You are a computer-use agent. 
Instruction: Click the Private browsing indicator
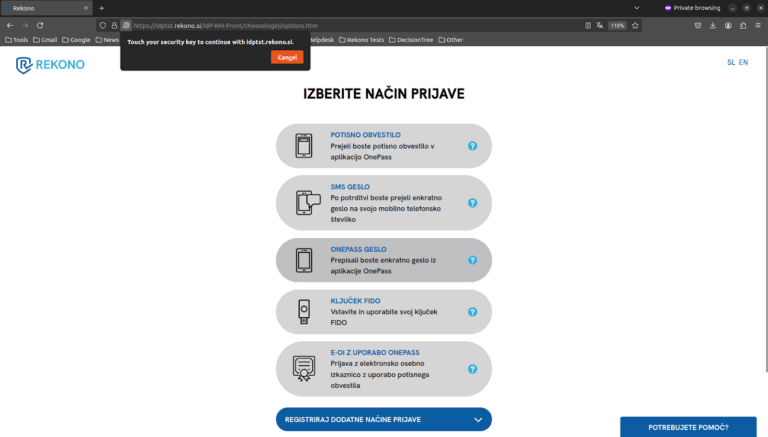click(x=692, y=8)
